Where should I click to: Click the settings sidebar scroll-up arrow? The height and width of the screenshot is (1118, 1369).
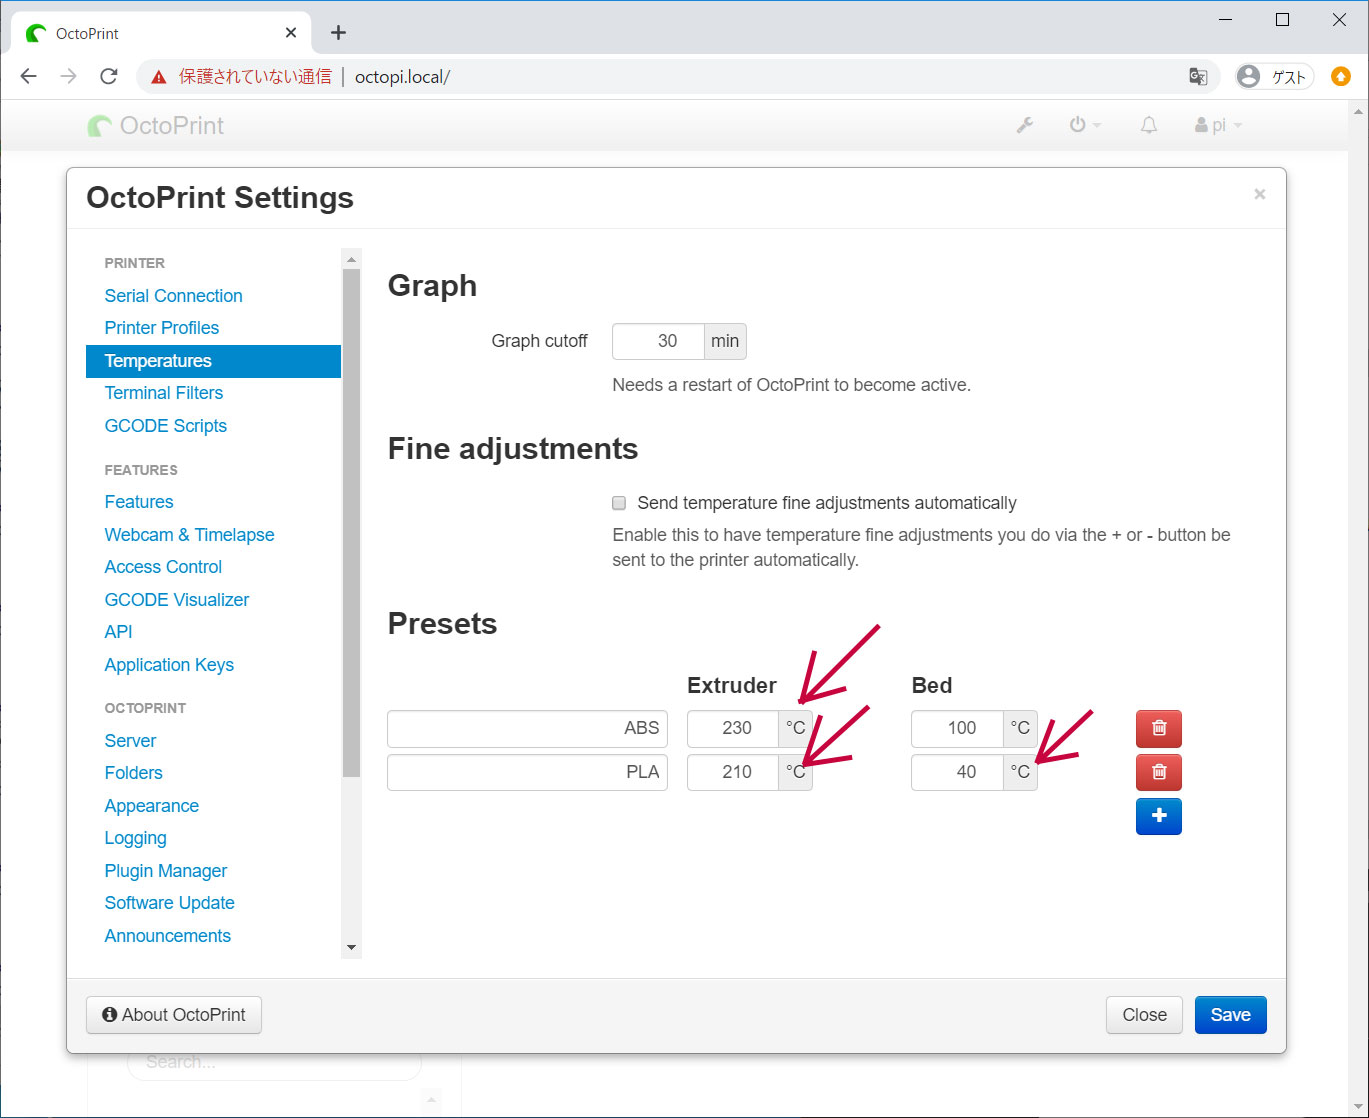tap(351, 259)
